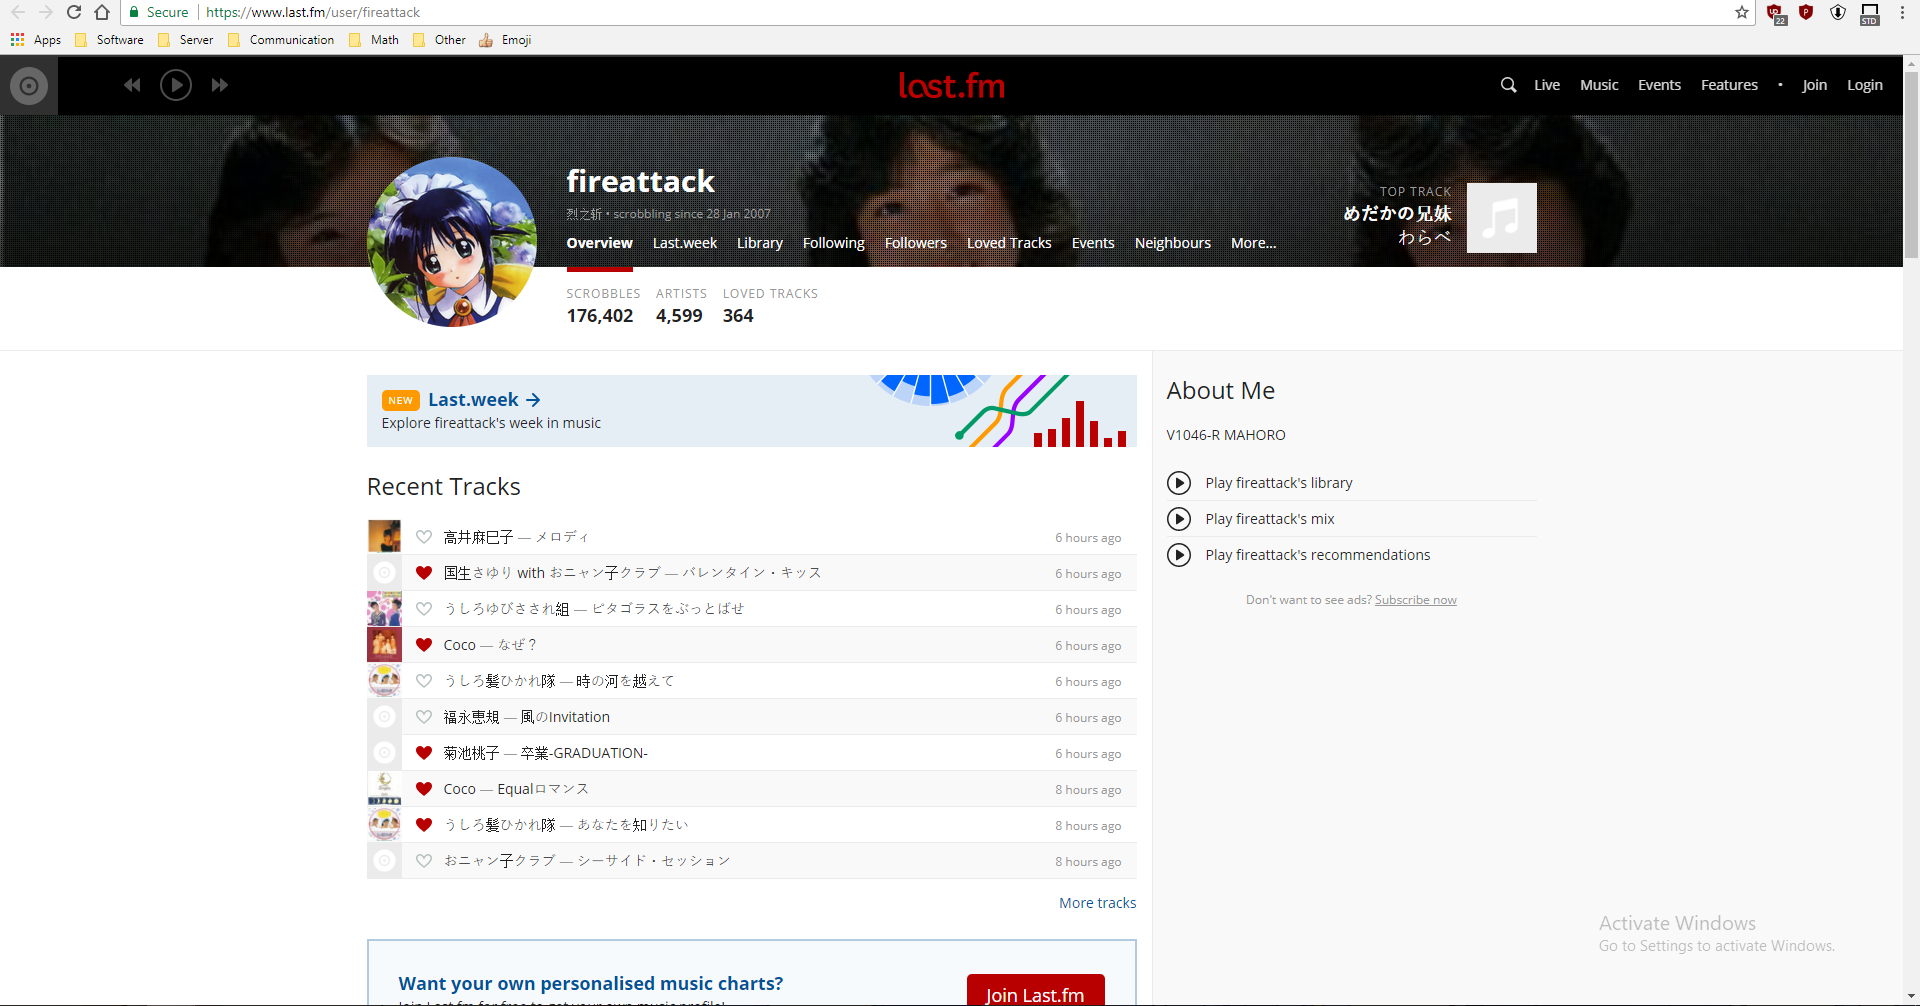Click the scrobbler icon top left
1920x1006 pixels.
(28, 85)
